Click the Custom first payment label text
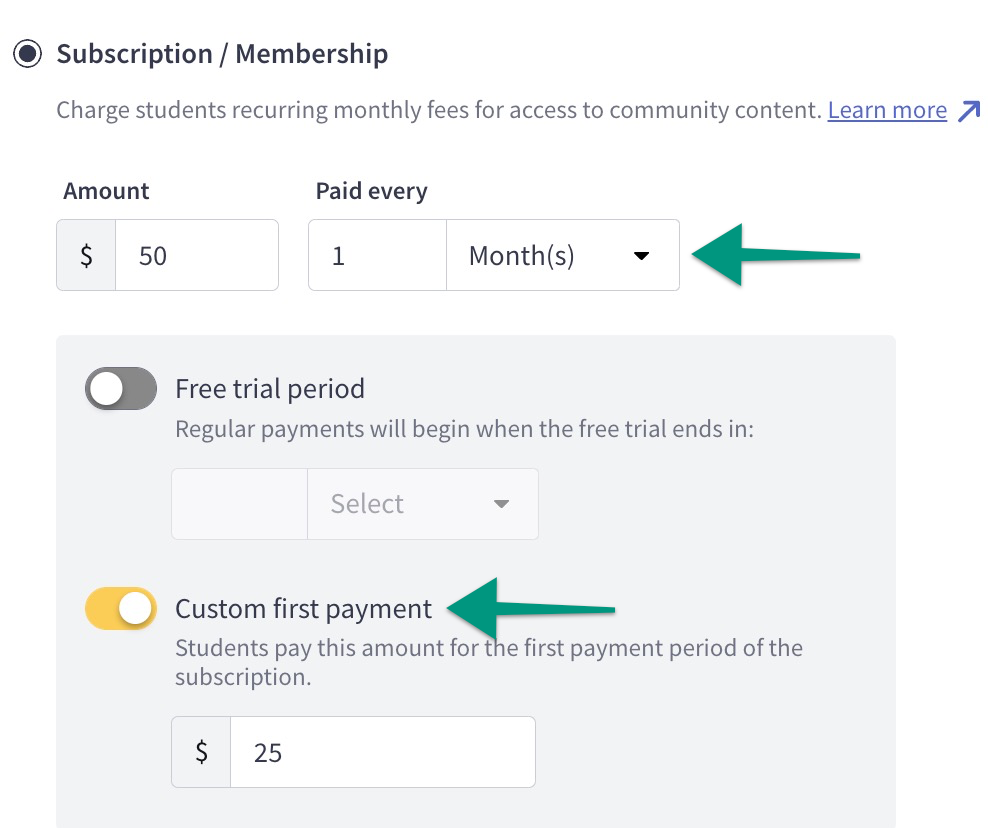Screen dimensions: 988x828 [x=303, y=608]
